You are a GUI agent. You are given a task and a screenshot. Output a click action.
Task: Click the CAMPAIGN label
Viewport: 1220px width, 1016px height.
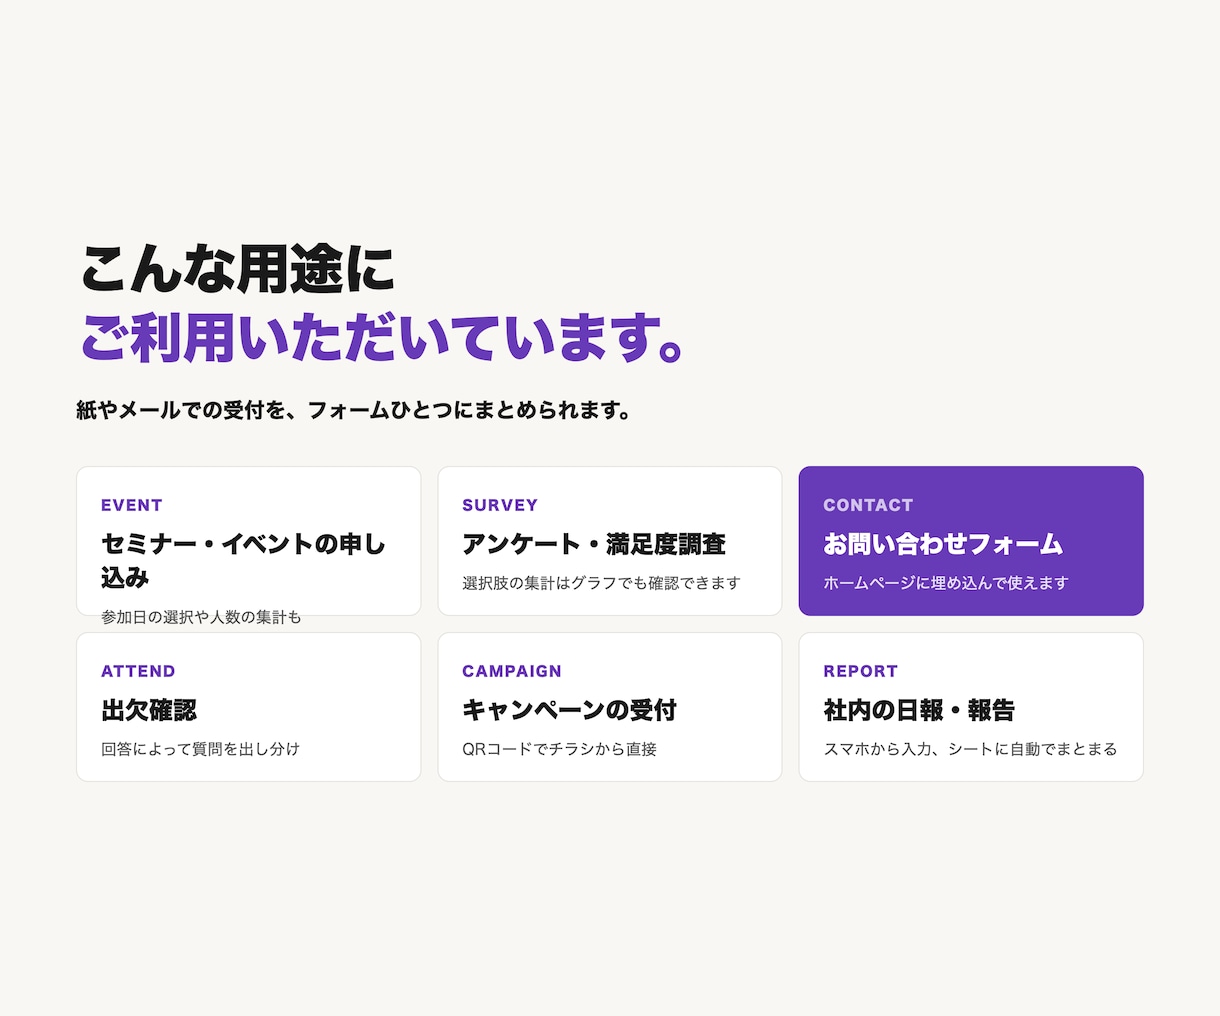(x=512, y=671)
